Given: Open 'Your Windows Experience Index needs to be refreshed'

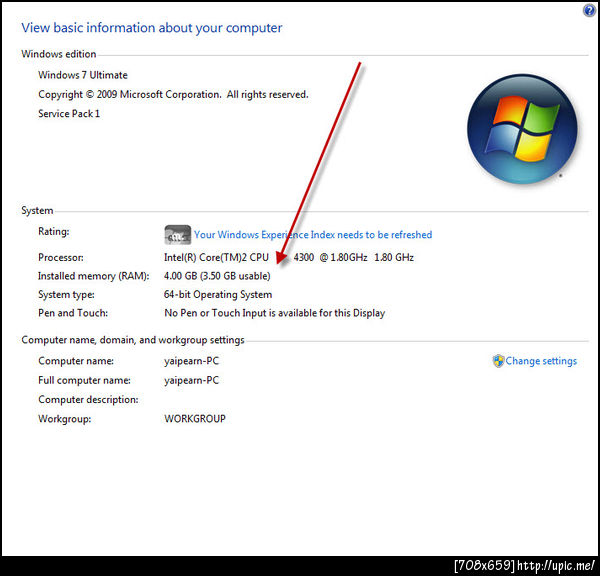Looking at the screenshot, I should (x=313, y=235).
